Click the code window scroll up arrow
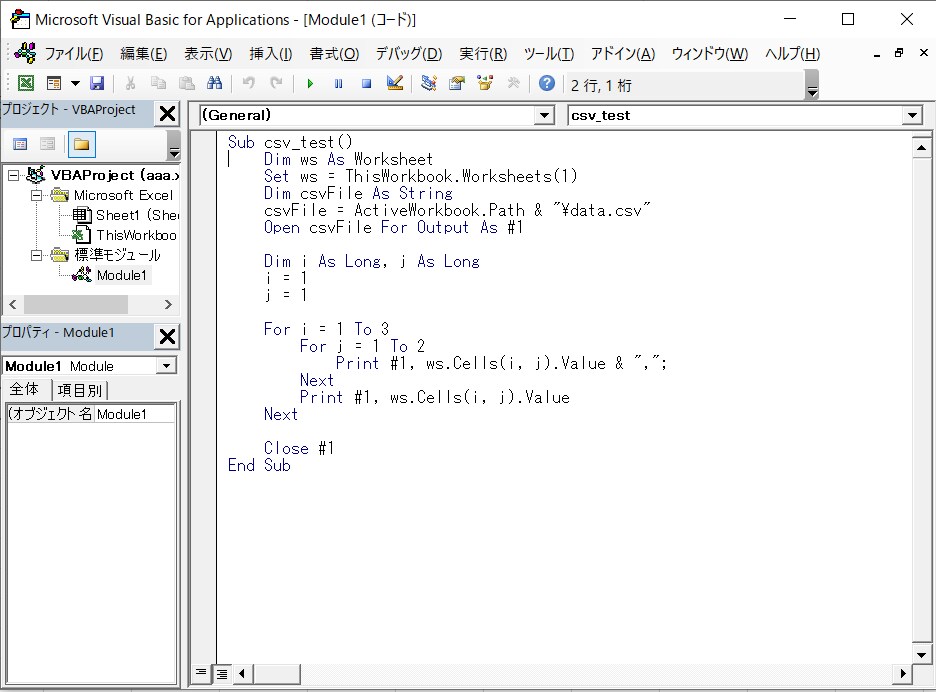This screenshot has width=936, height=692. [921, 147]
